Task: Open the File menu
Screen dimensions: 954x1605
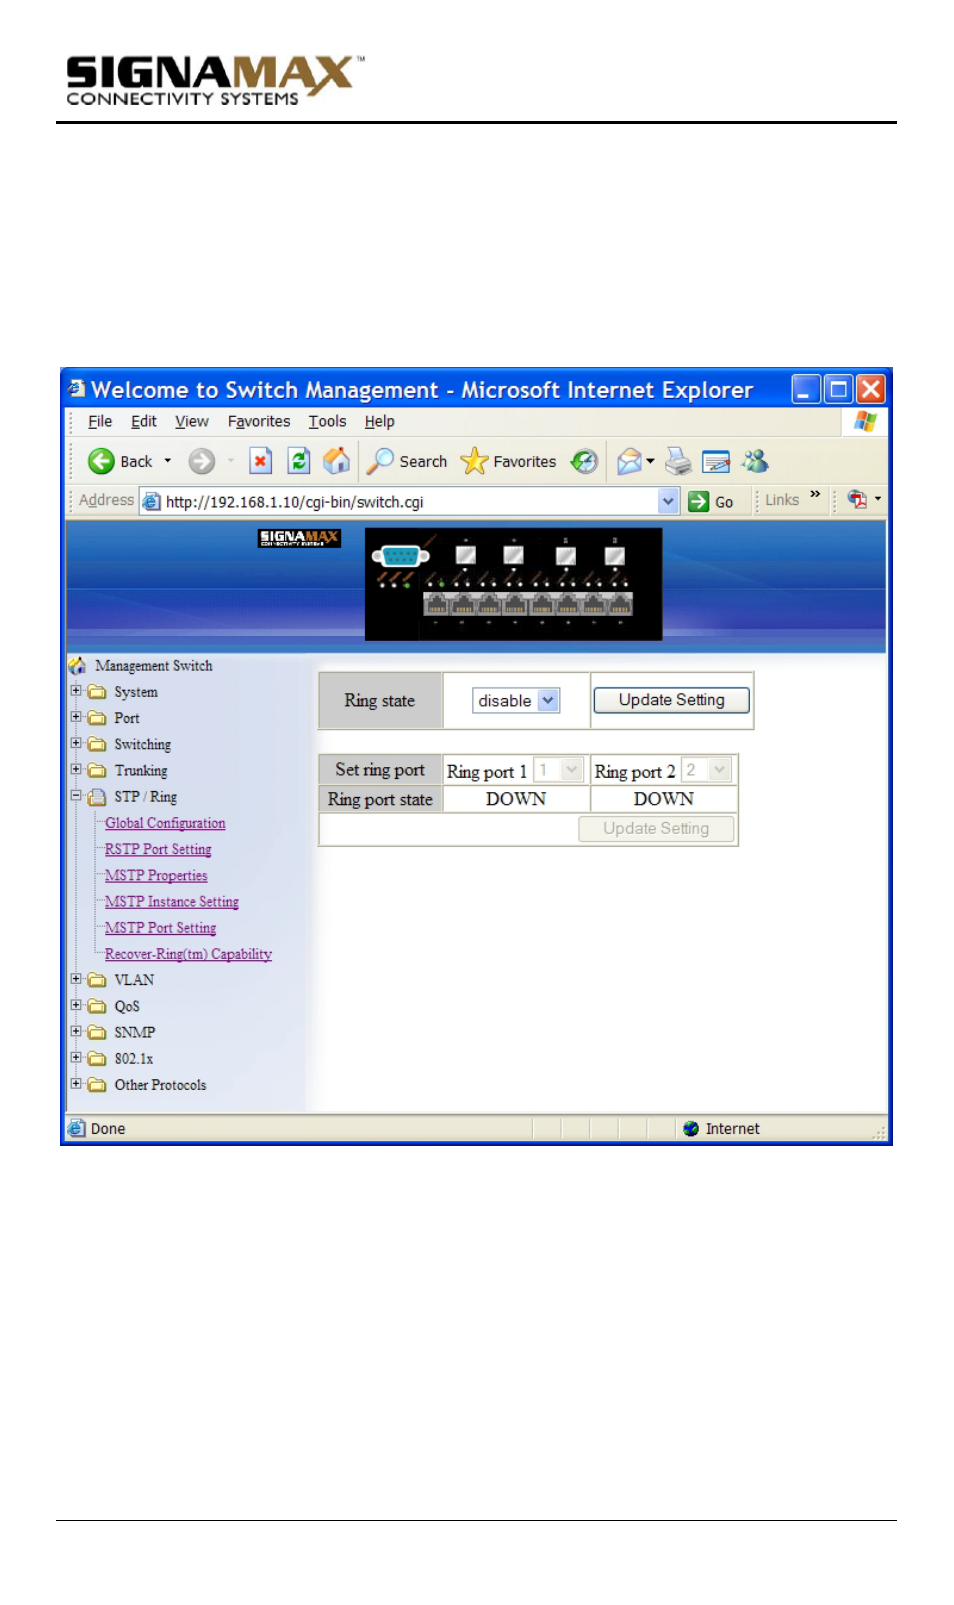Action: 100,422
